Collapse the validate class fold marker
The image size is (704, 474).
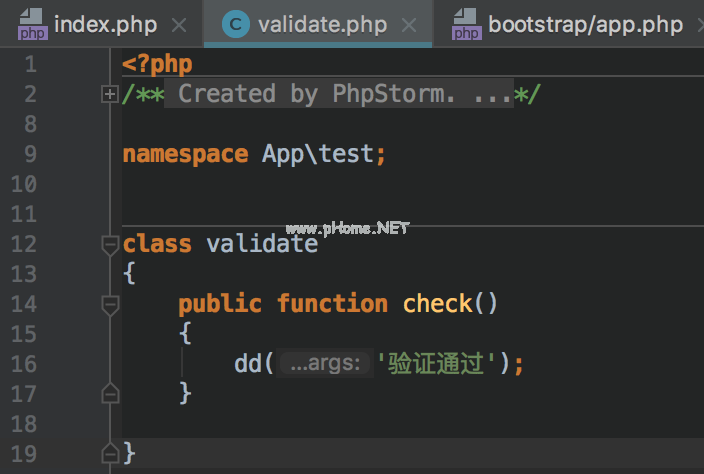point(110,244)
